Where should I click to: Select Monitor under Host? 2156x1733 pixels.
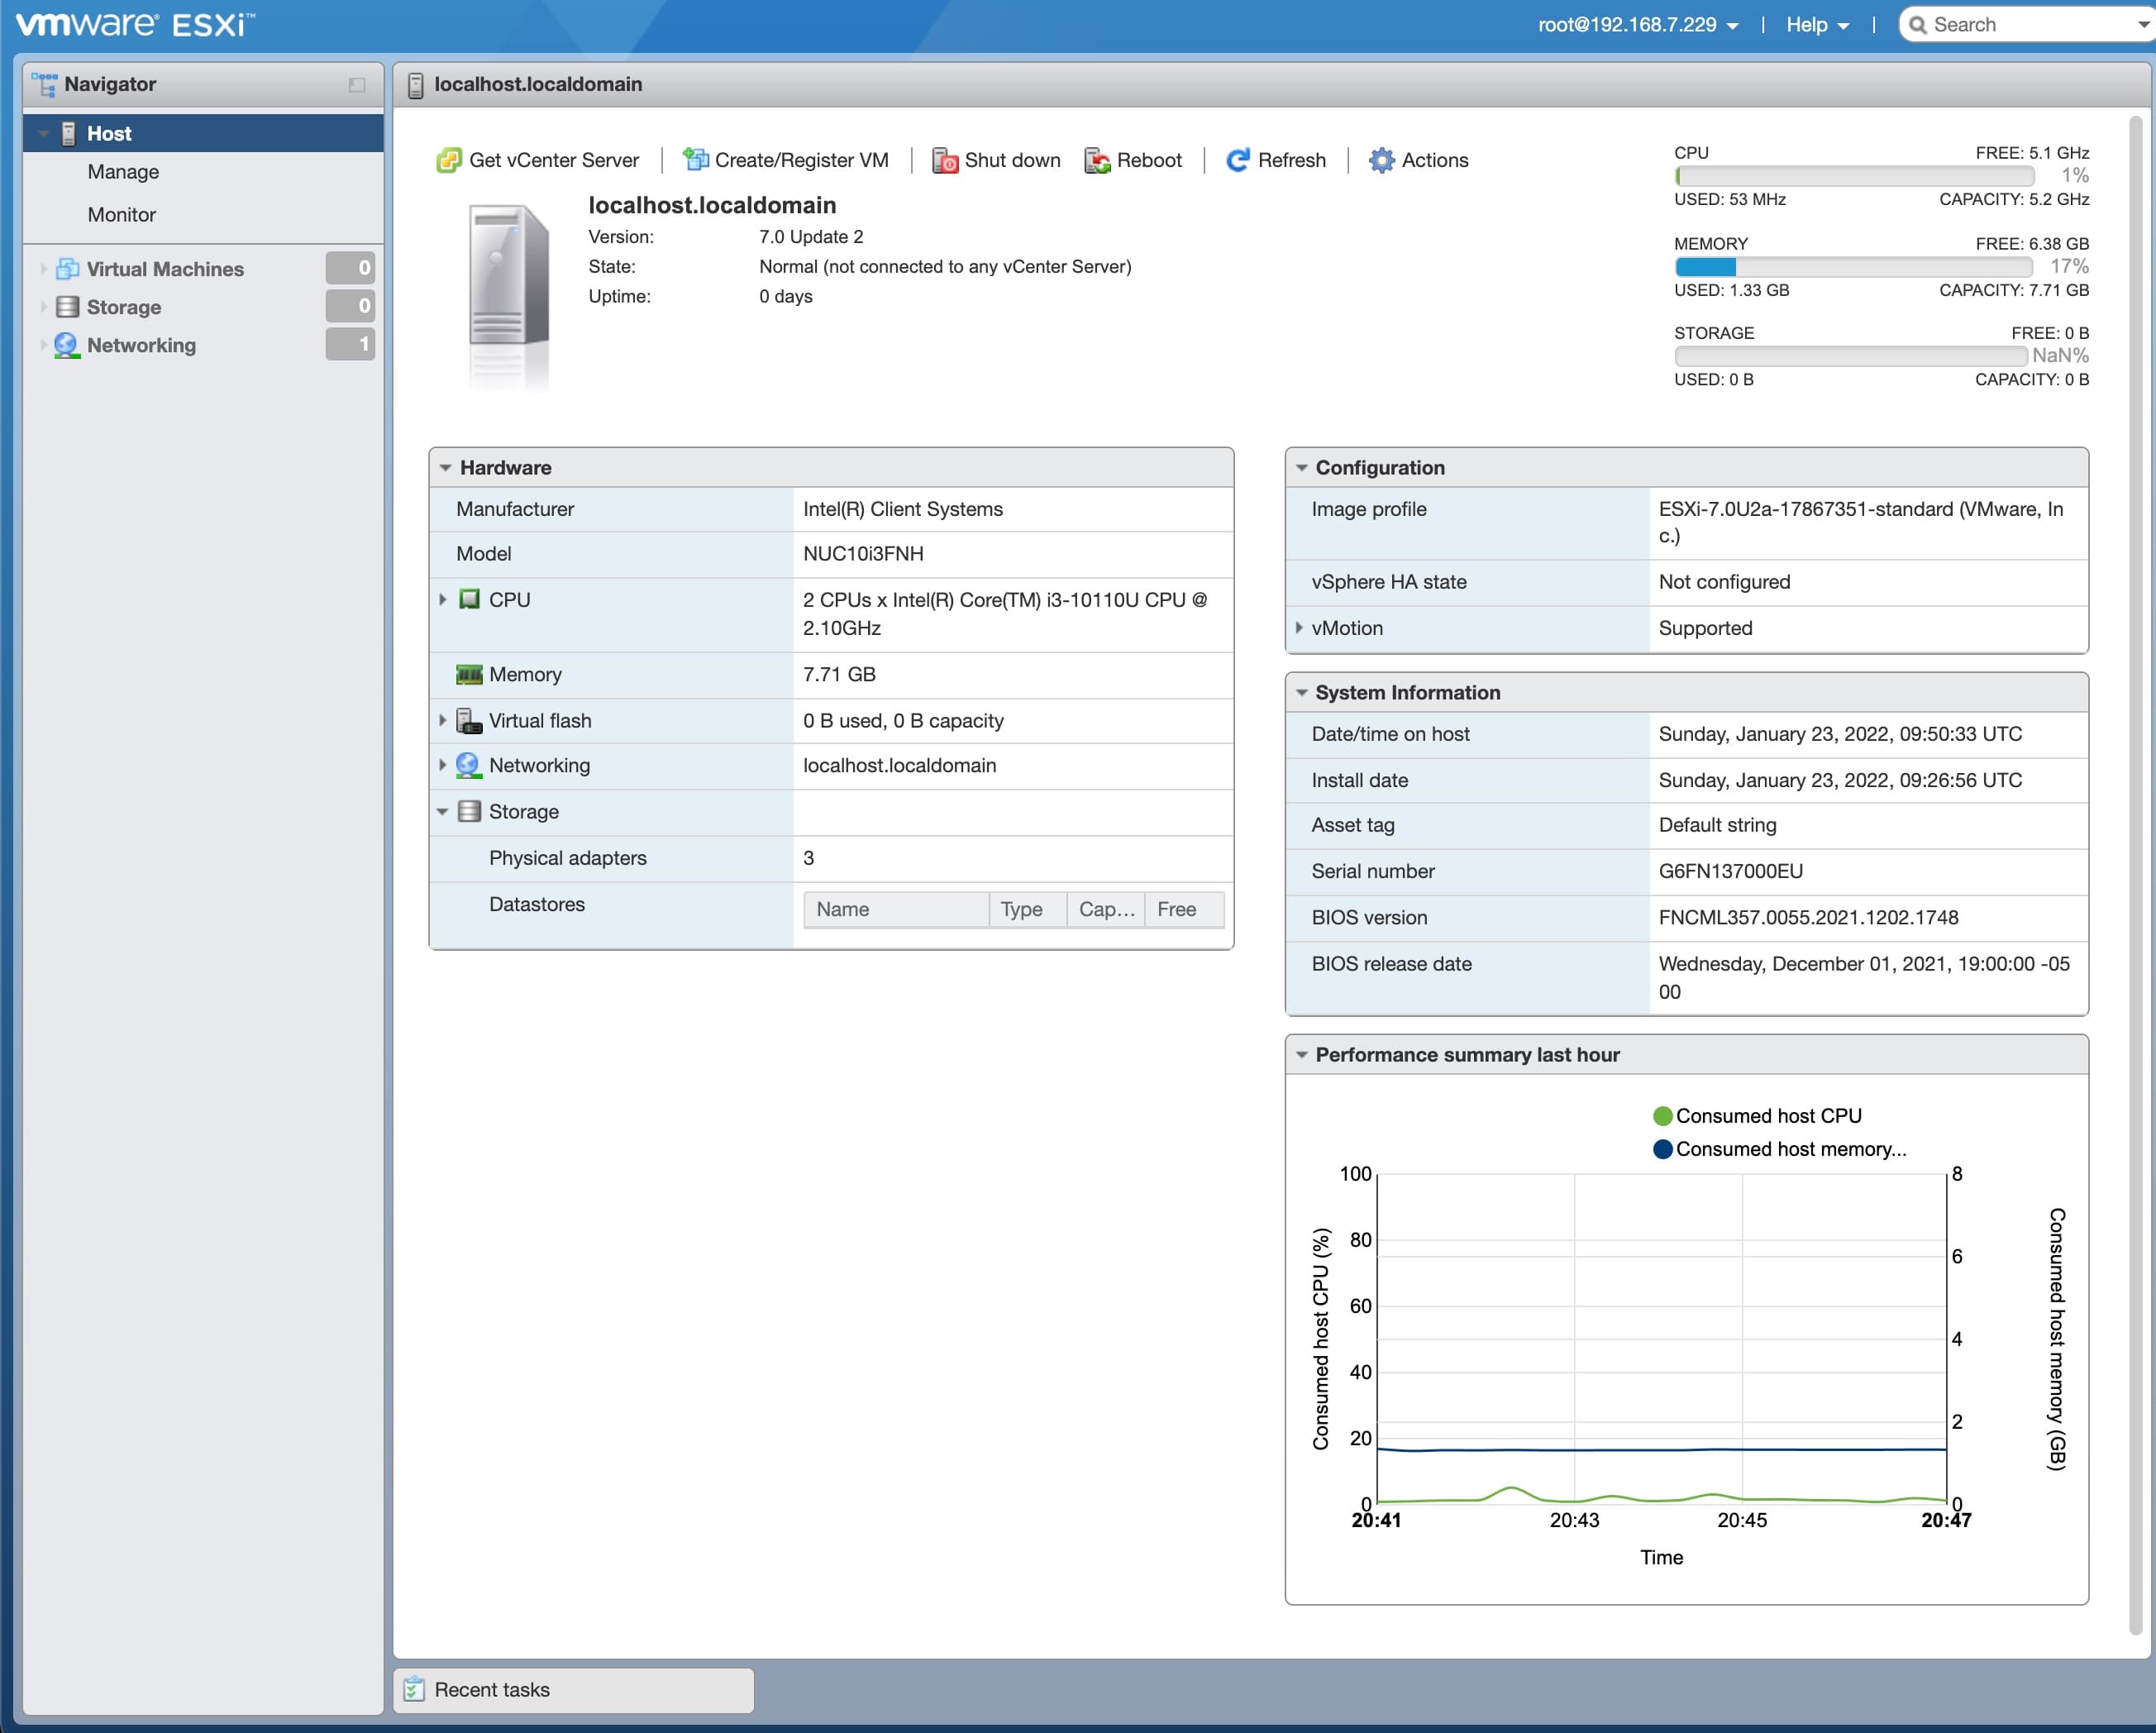point(122,215)
